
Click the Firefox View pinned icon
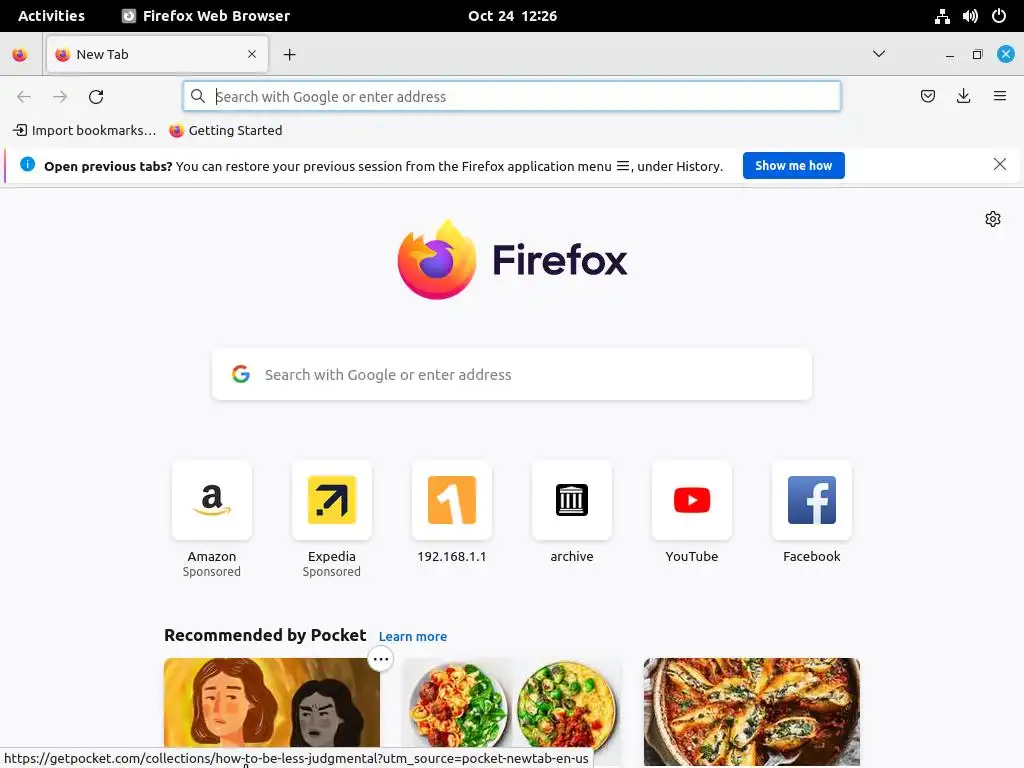click(20, 55)
